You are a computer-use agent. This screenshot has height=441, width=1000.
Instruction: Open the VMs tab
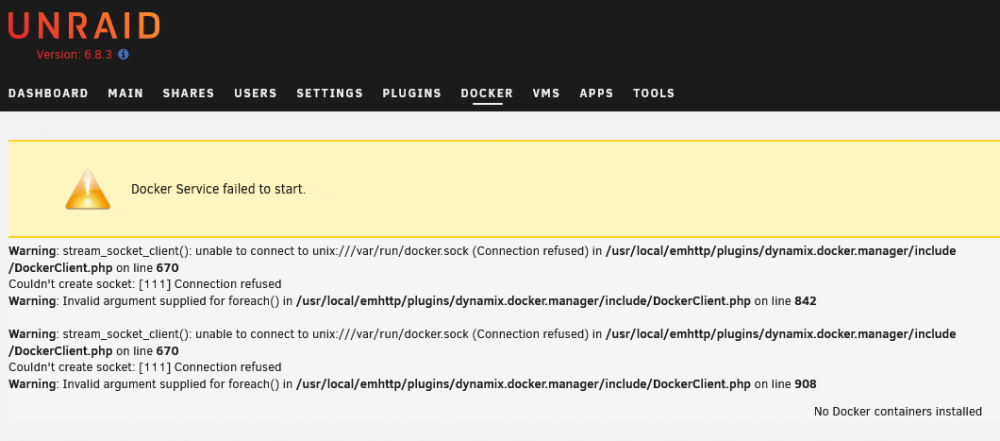[547, 93]
